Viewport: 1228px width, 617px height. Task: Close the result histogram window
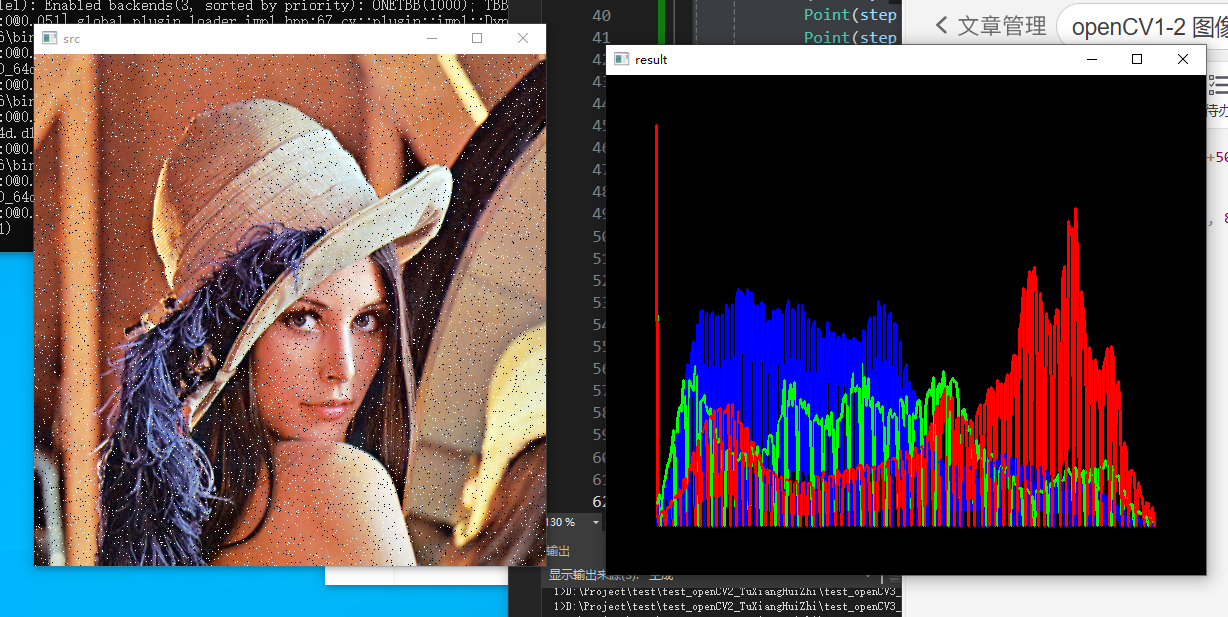tap(1183, 59)
